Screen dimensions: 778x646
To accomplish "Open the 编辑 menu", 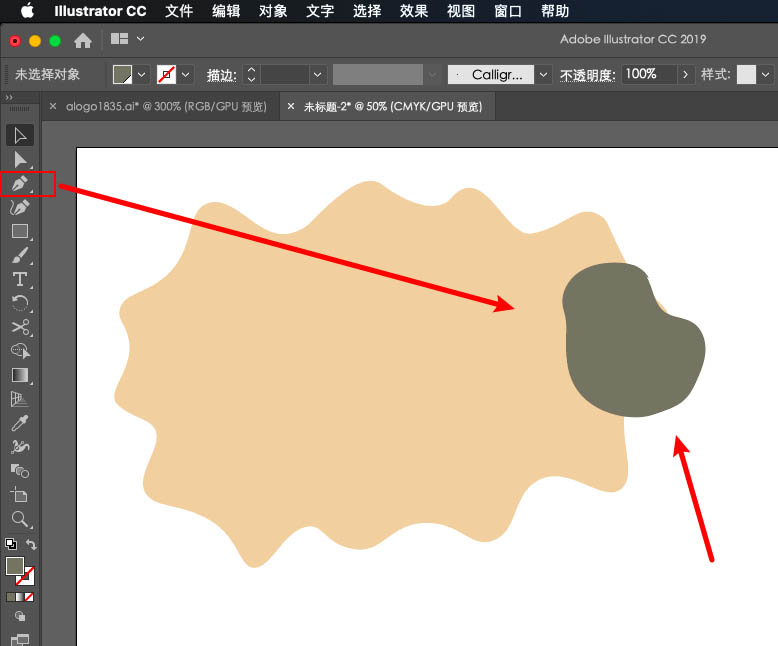I will coord(226,11).
